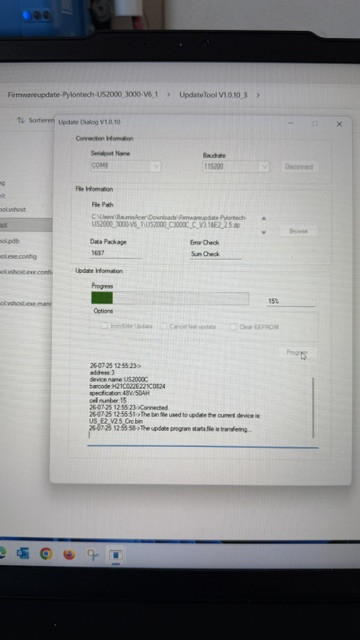This screenshot has width=360, height=640.
Task: Click the Browse button
Action: click(298, 231)
